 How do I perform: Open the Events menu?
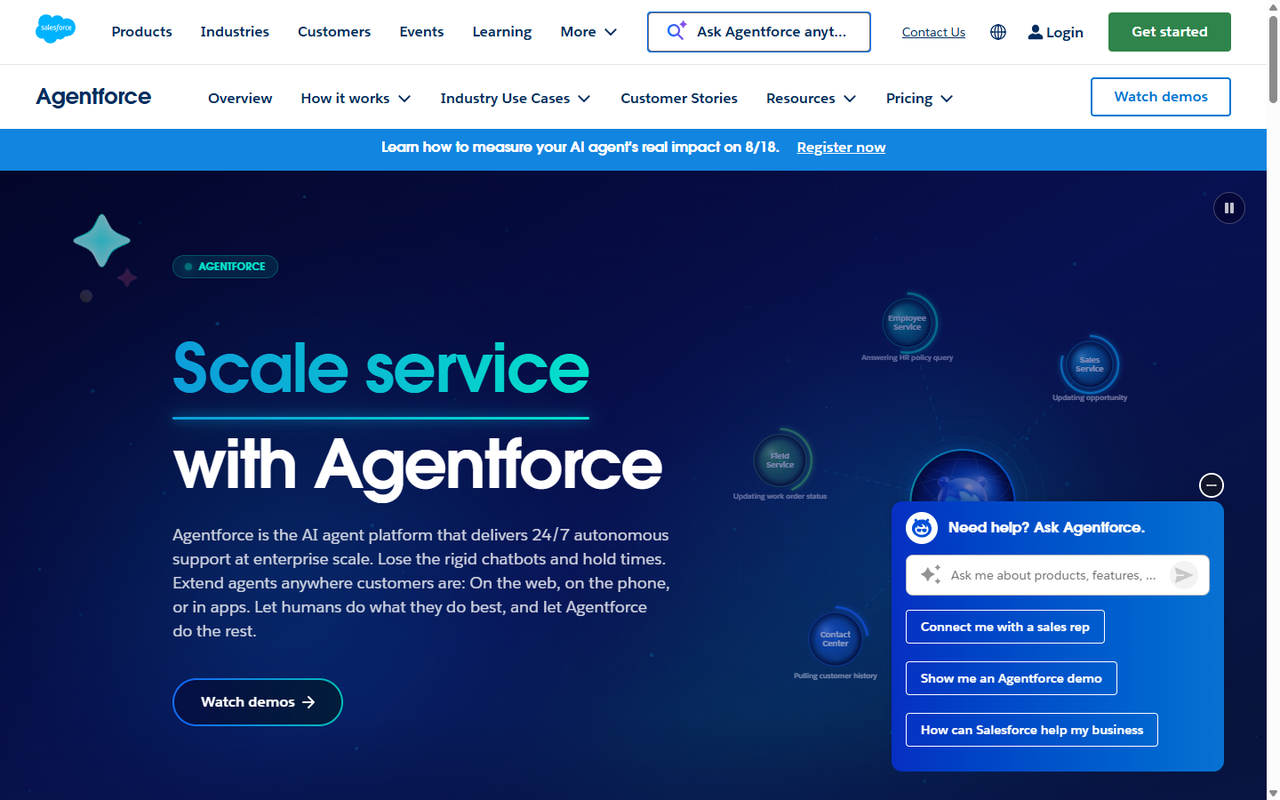click(x=422, y=32)
